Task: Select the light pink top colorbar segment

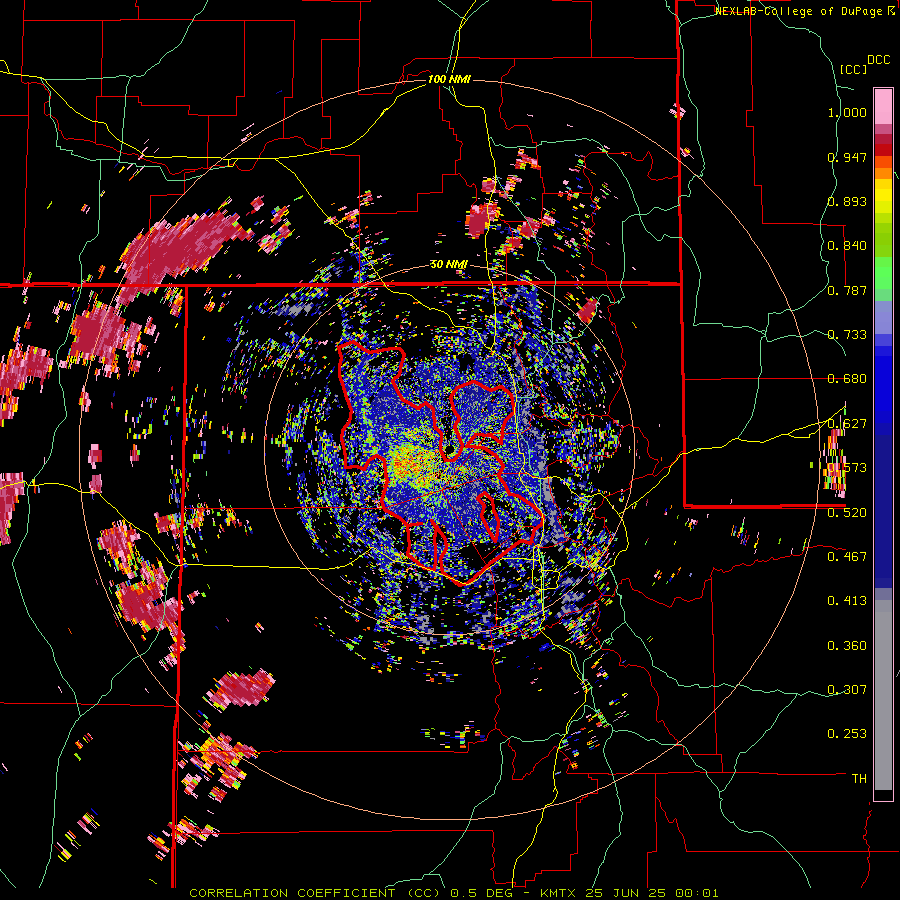Action: [x=883, y=106]
